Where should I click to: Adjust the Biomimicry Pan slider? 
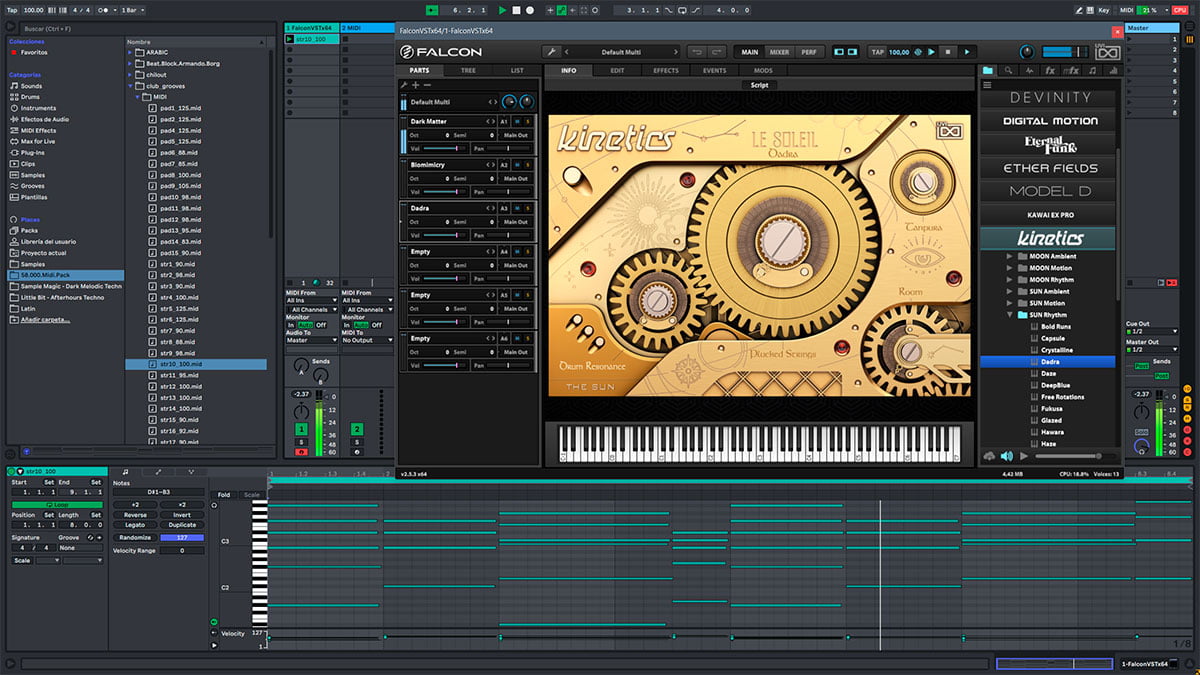(x=510, y=191)
